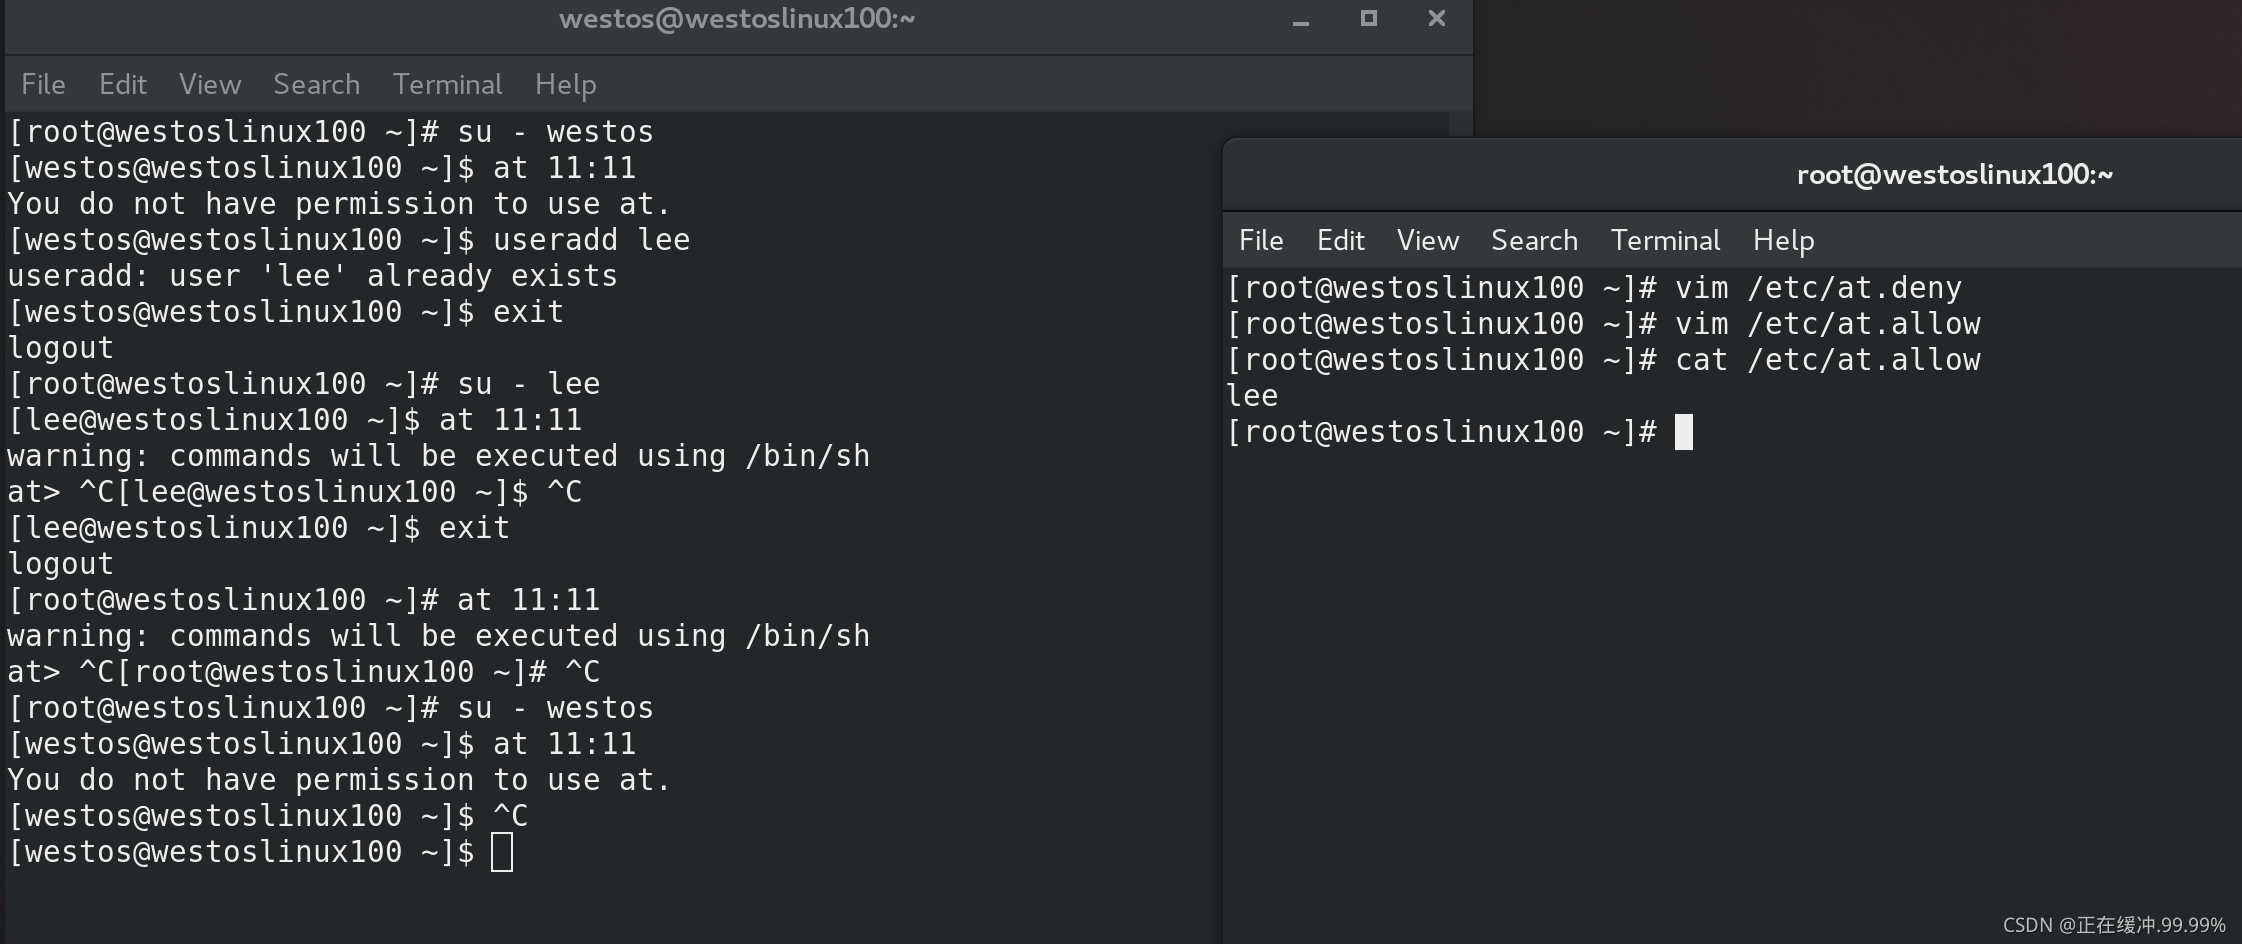Open Search menu in root terminal window
2242x944 pixels.
[1534, 240]
